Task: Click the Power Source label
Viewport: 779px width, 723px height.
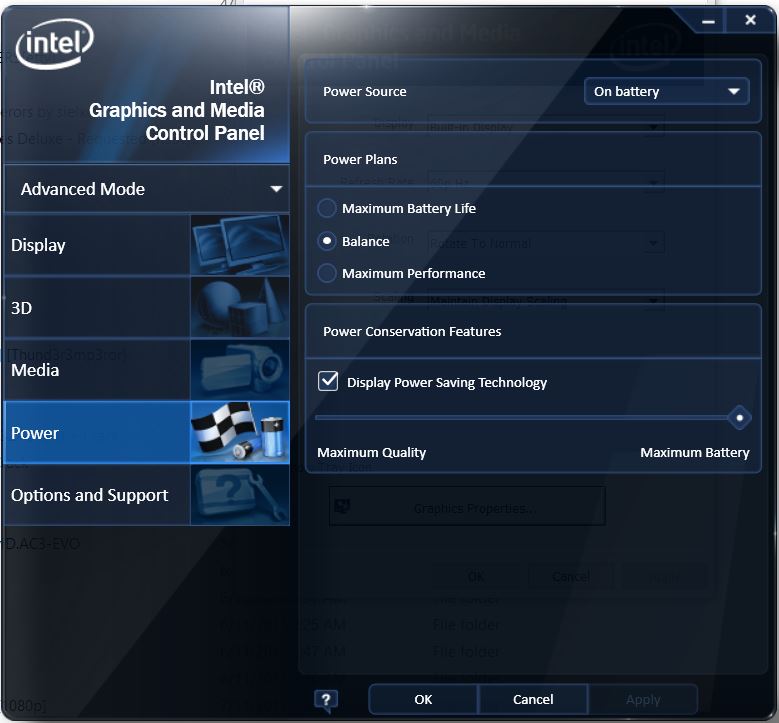Action: coord(365,91)
